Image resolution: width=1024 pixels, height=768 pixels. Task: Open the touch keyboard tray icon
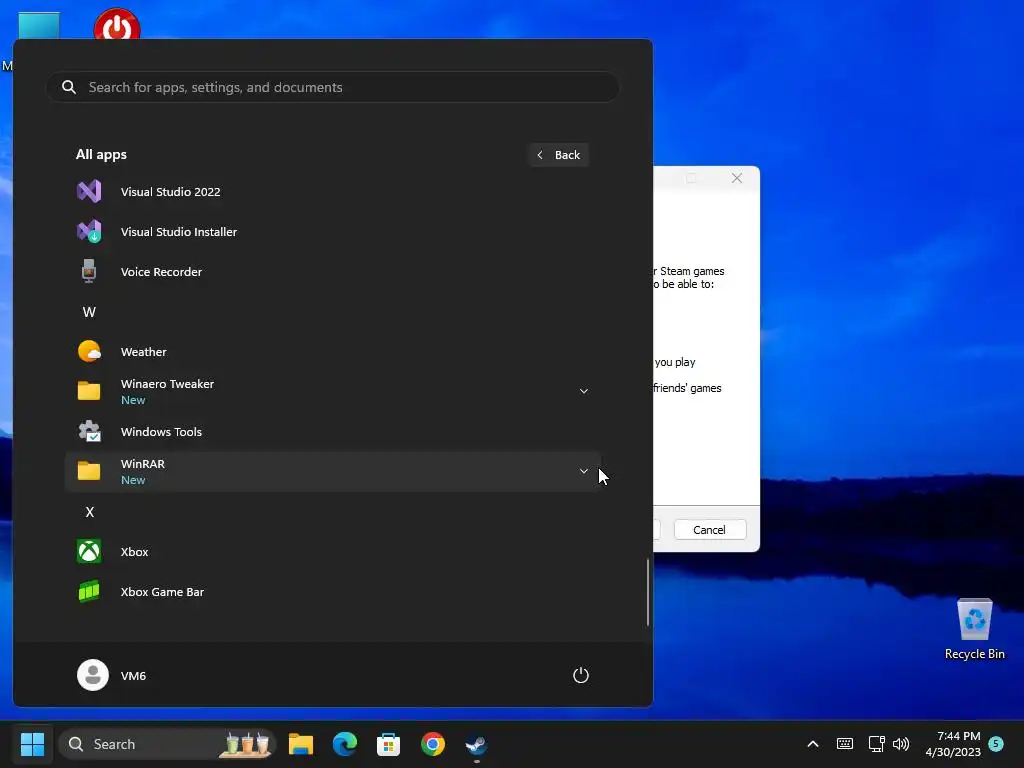coord(844,744)
